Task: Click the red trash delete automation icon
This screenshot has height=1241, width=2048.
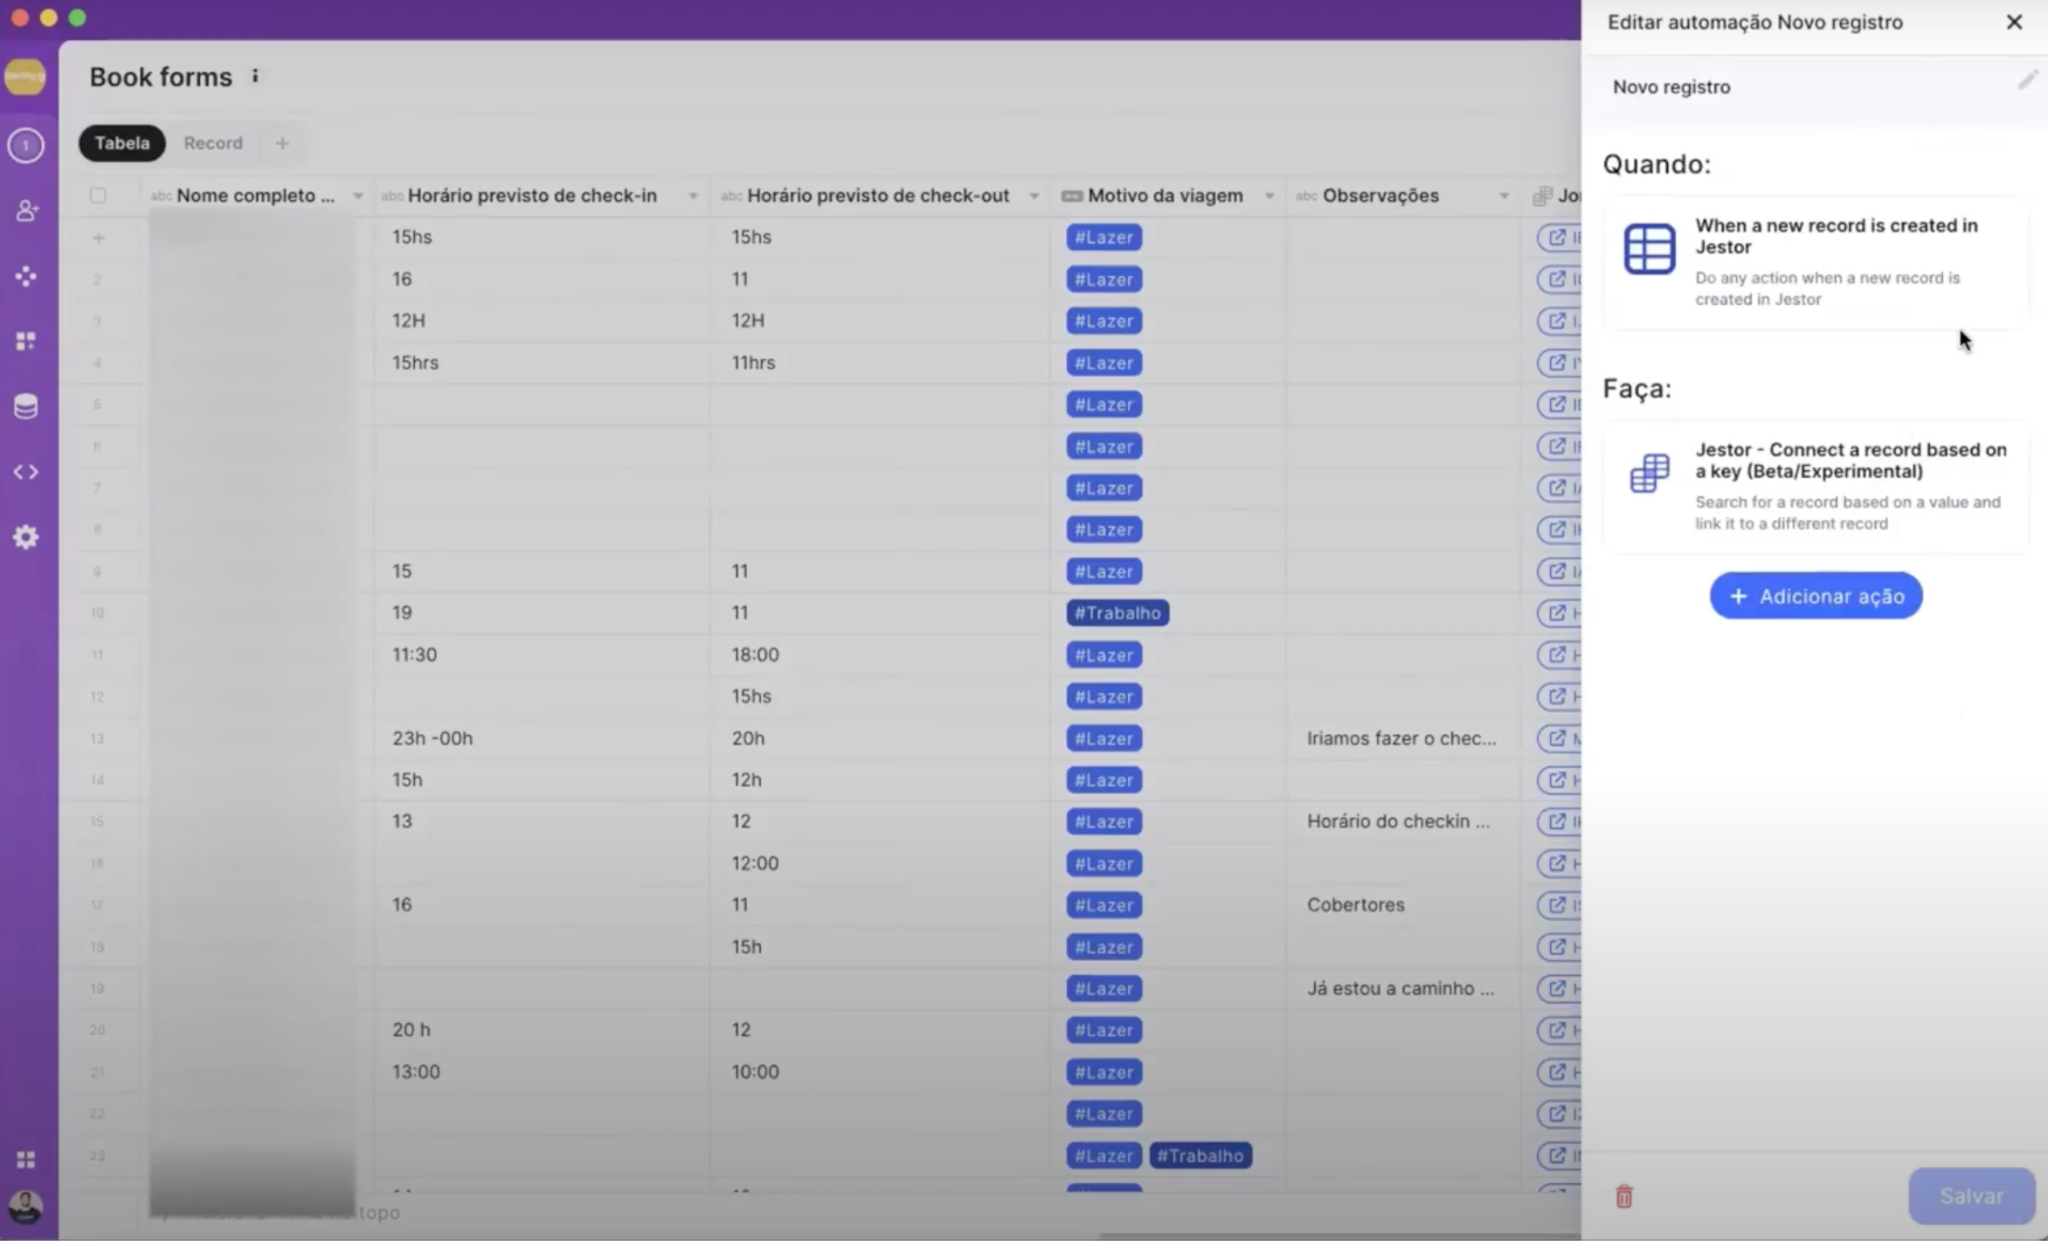Action: 1624,1196
